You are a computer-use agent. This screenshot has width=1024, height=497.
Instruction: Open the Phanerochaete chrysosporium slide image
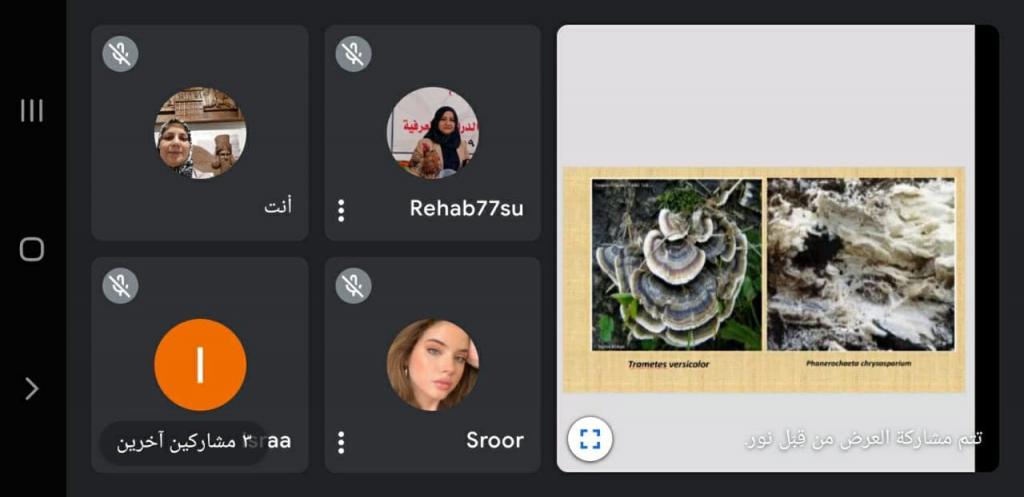click(x=861, y=265)
